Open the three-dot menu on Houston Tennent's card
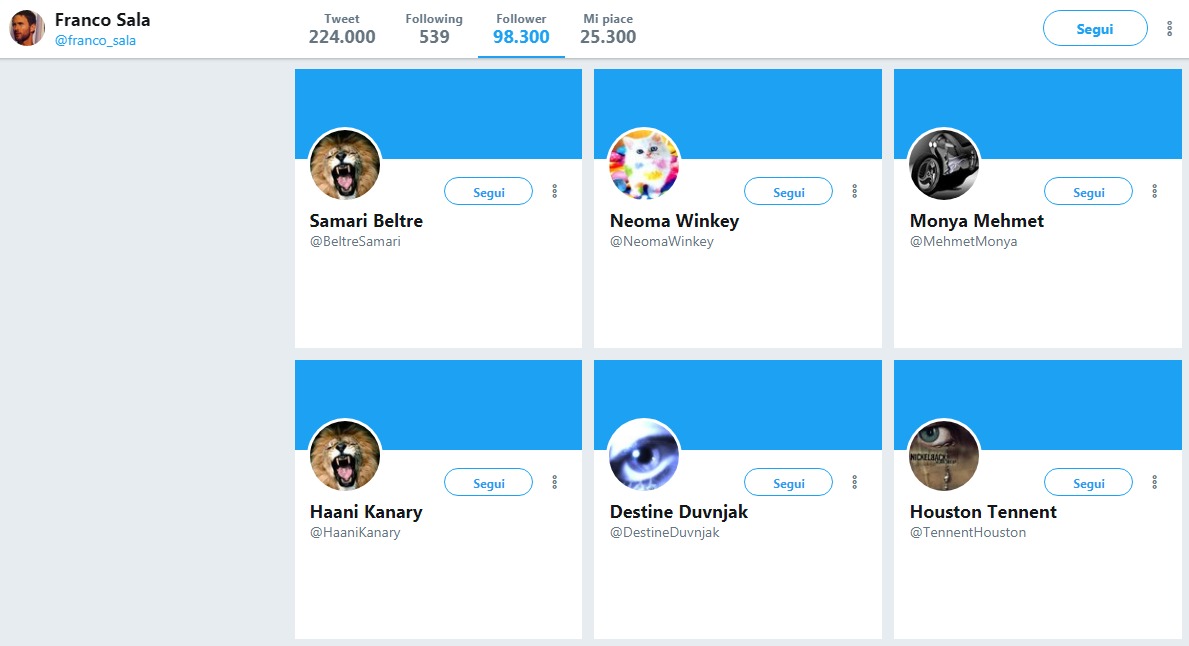Viewport: 1189px width, 646px height. (1155, 482)
